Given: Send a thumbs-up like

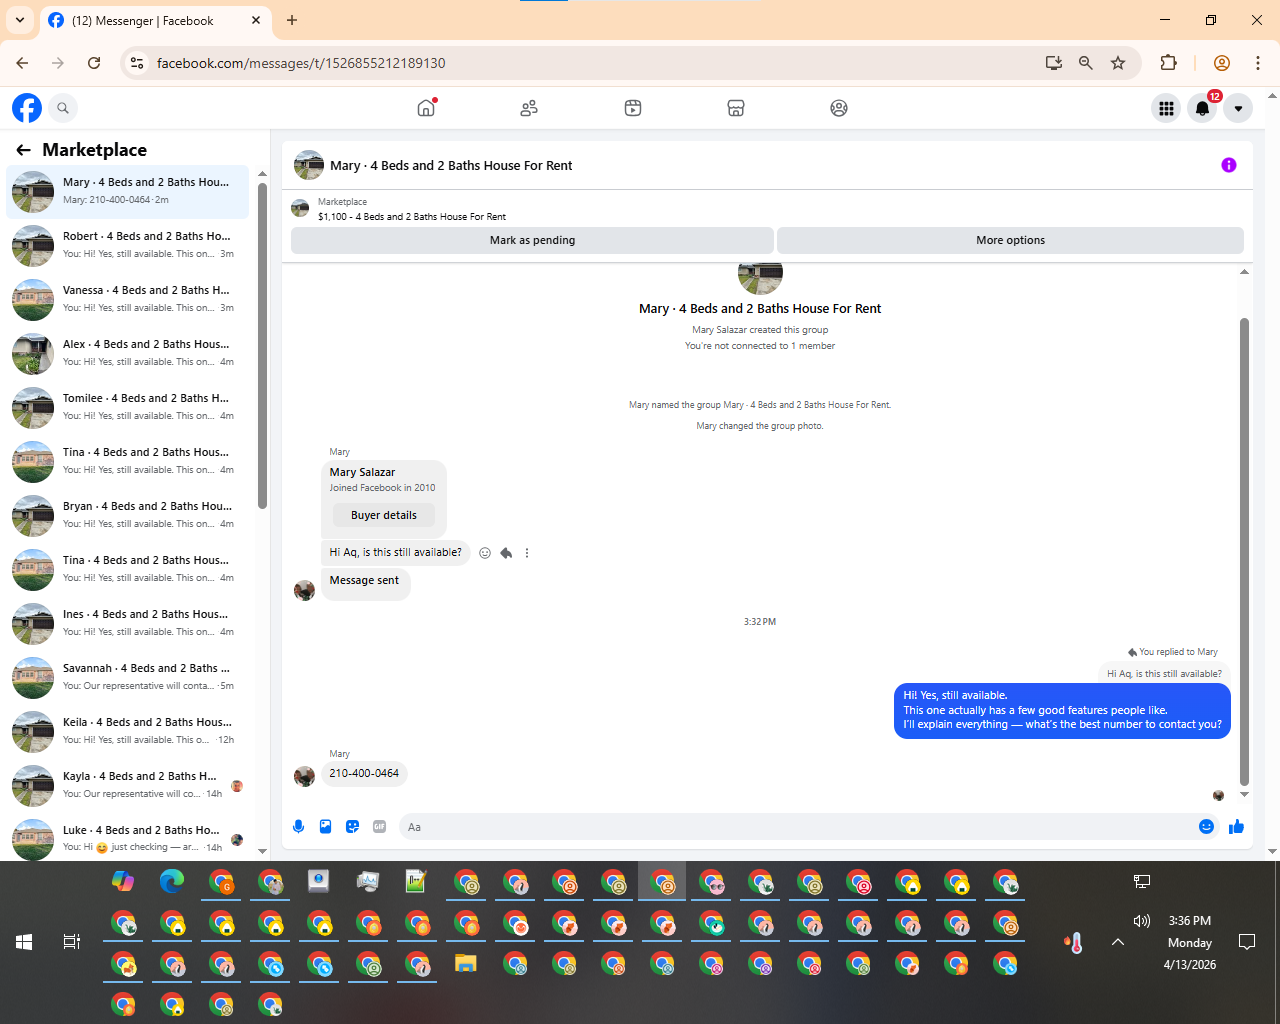Looking at the screenshot, I should [x=1236, y=826].
